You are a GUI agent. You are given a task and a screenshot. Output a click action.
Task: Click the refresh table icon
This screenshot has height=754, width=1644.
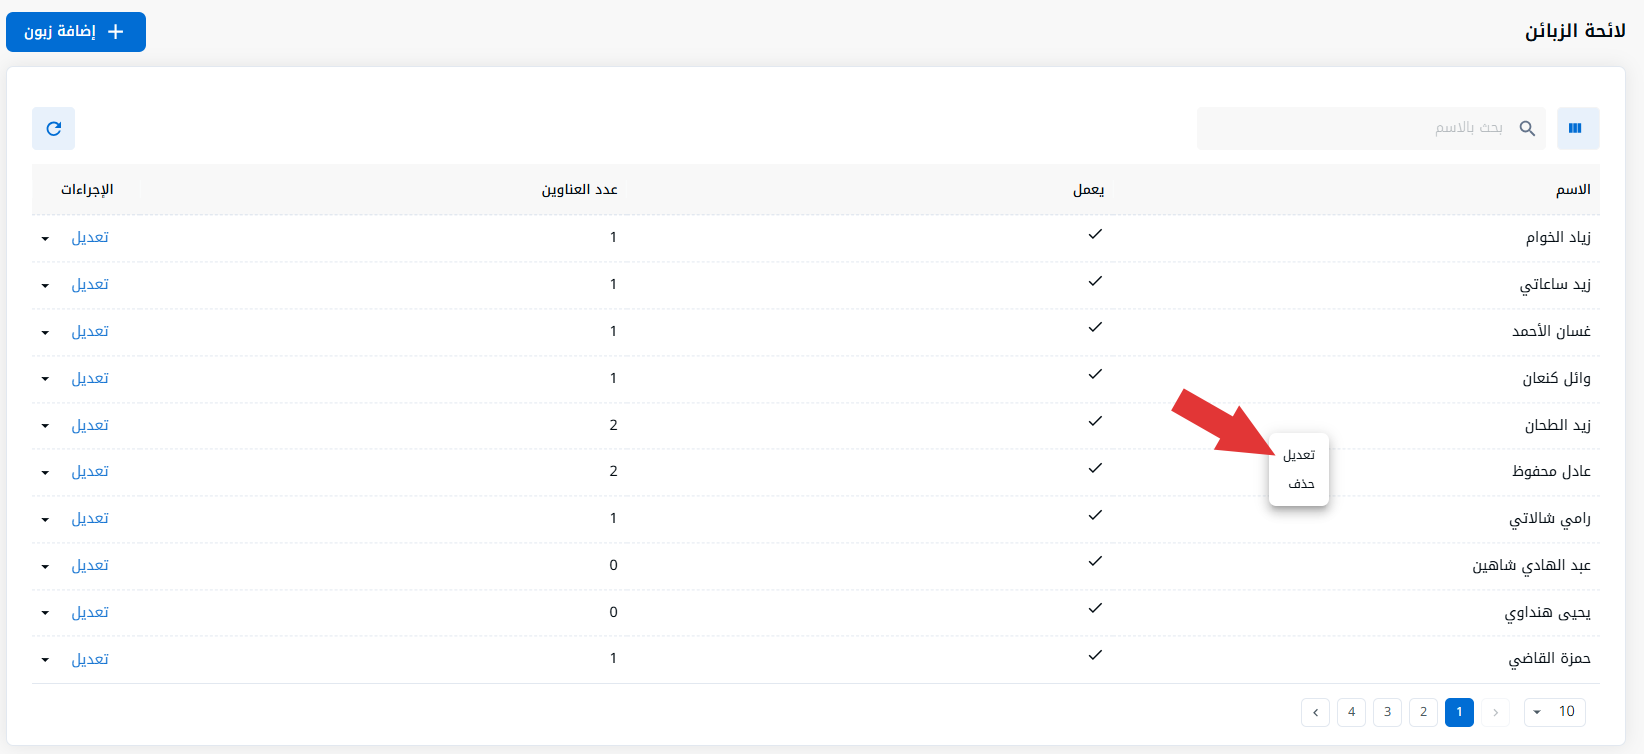click(x=54, y=128)
